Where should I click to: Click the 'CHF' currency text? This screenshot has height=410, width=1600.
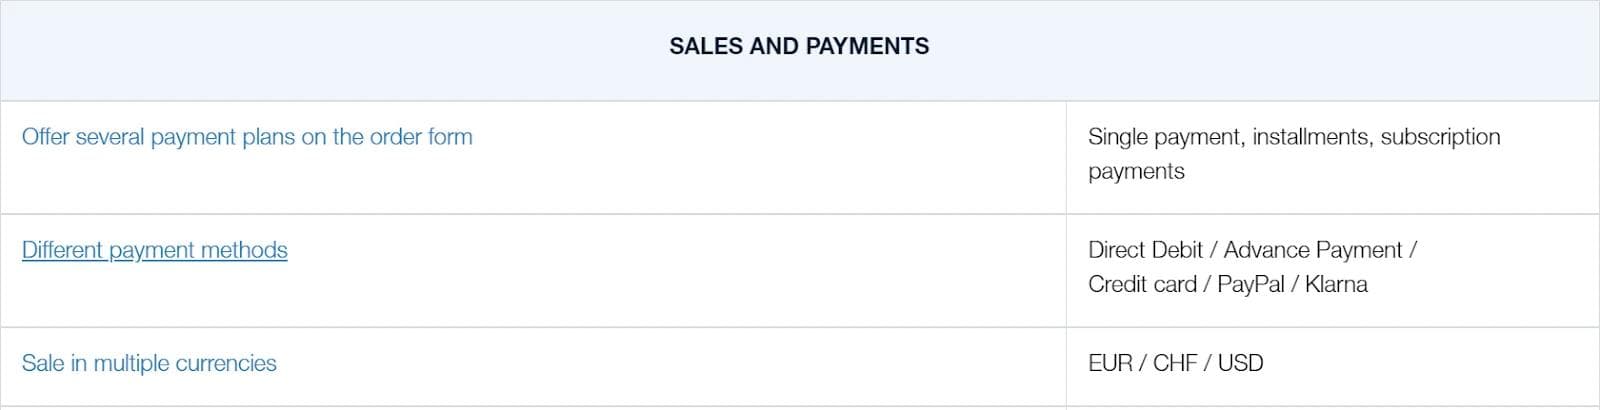(1175, 363)
